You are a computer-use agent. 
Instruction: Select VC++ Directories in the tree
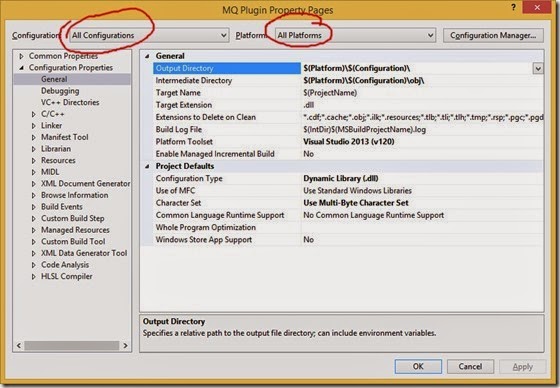point(70,102)
